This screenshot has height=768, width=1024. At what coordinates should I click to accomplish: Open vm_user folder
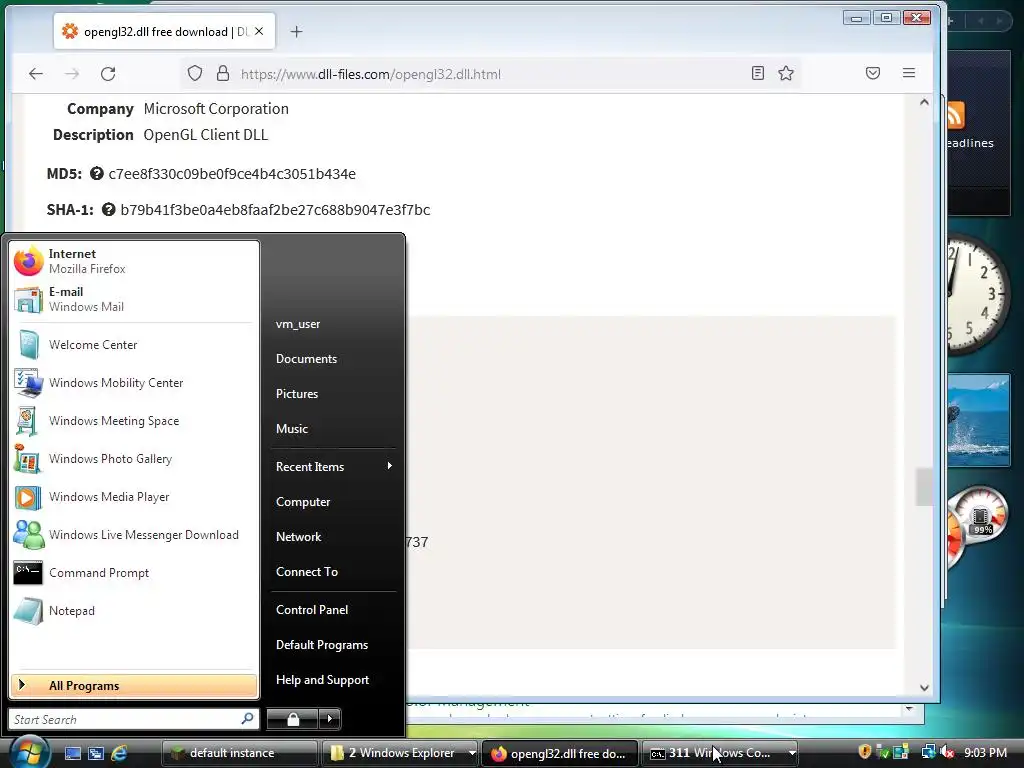(298, 324)
